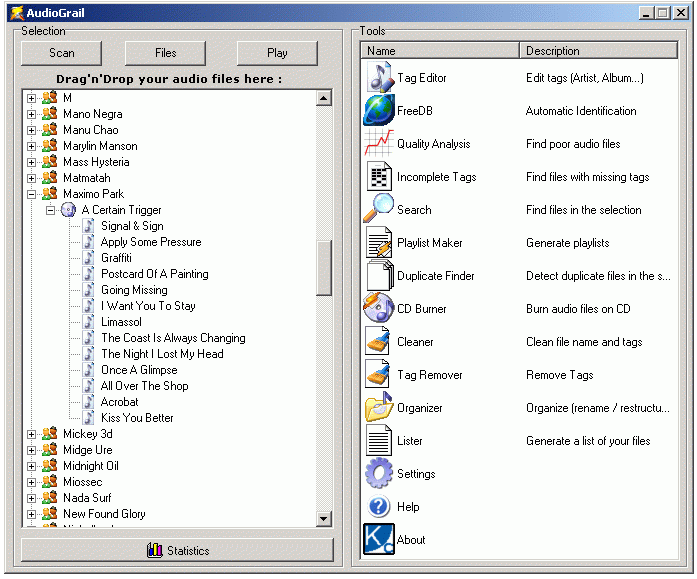Click the Play button

pyautogui.click(x=277, y=53)
